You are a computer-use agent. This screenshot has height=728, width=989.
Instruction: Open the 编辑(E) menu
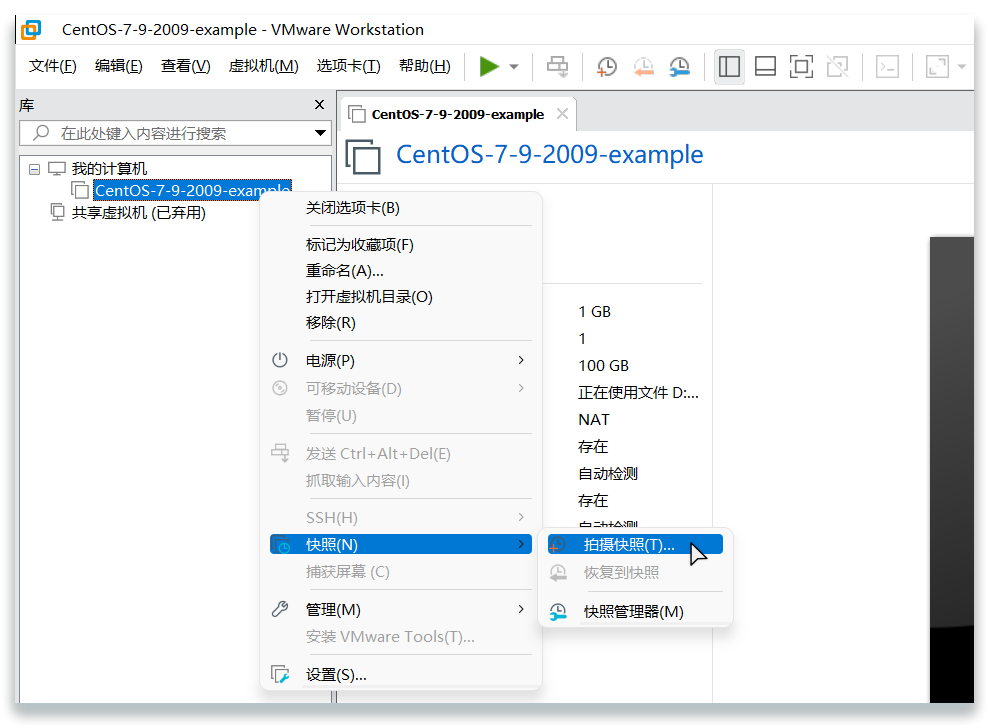pyautogui.click(x=119, y=66)
